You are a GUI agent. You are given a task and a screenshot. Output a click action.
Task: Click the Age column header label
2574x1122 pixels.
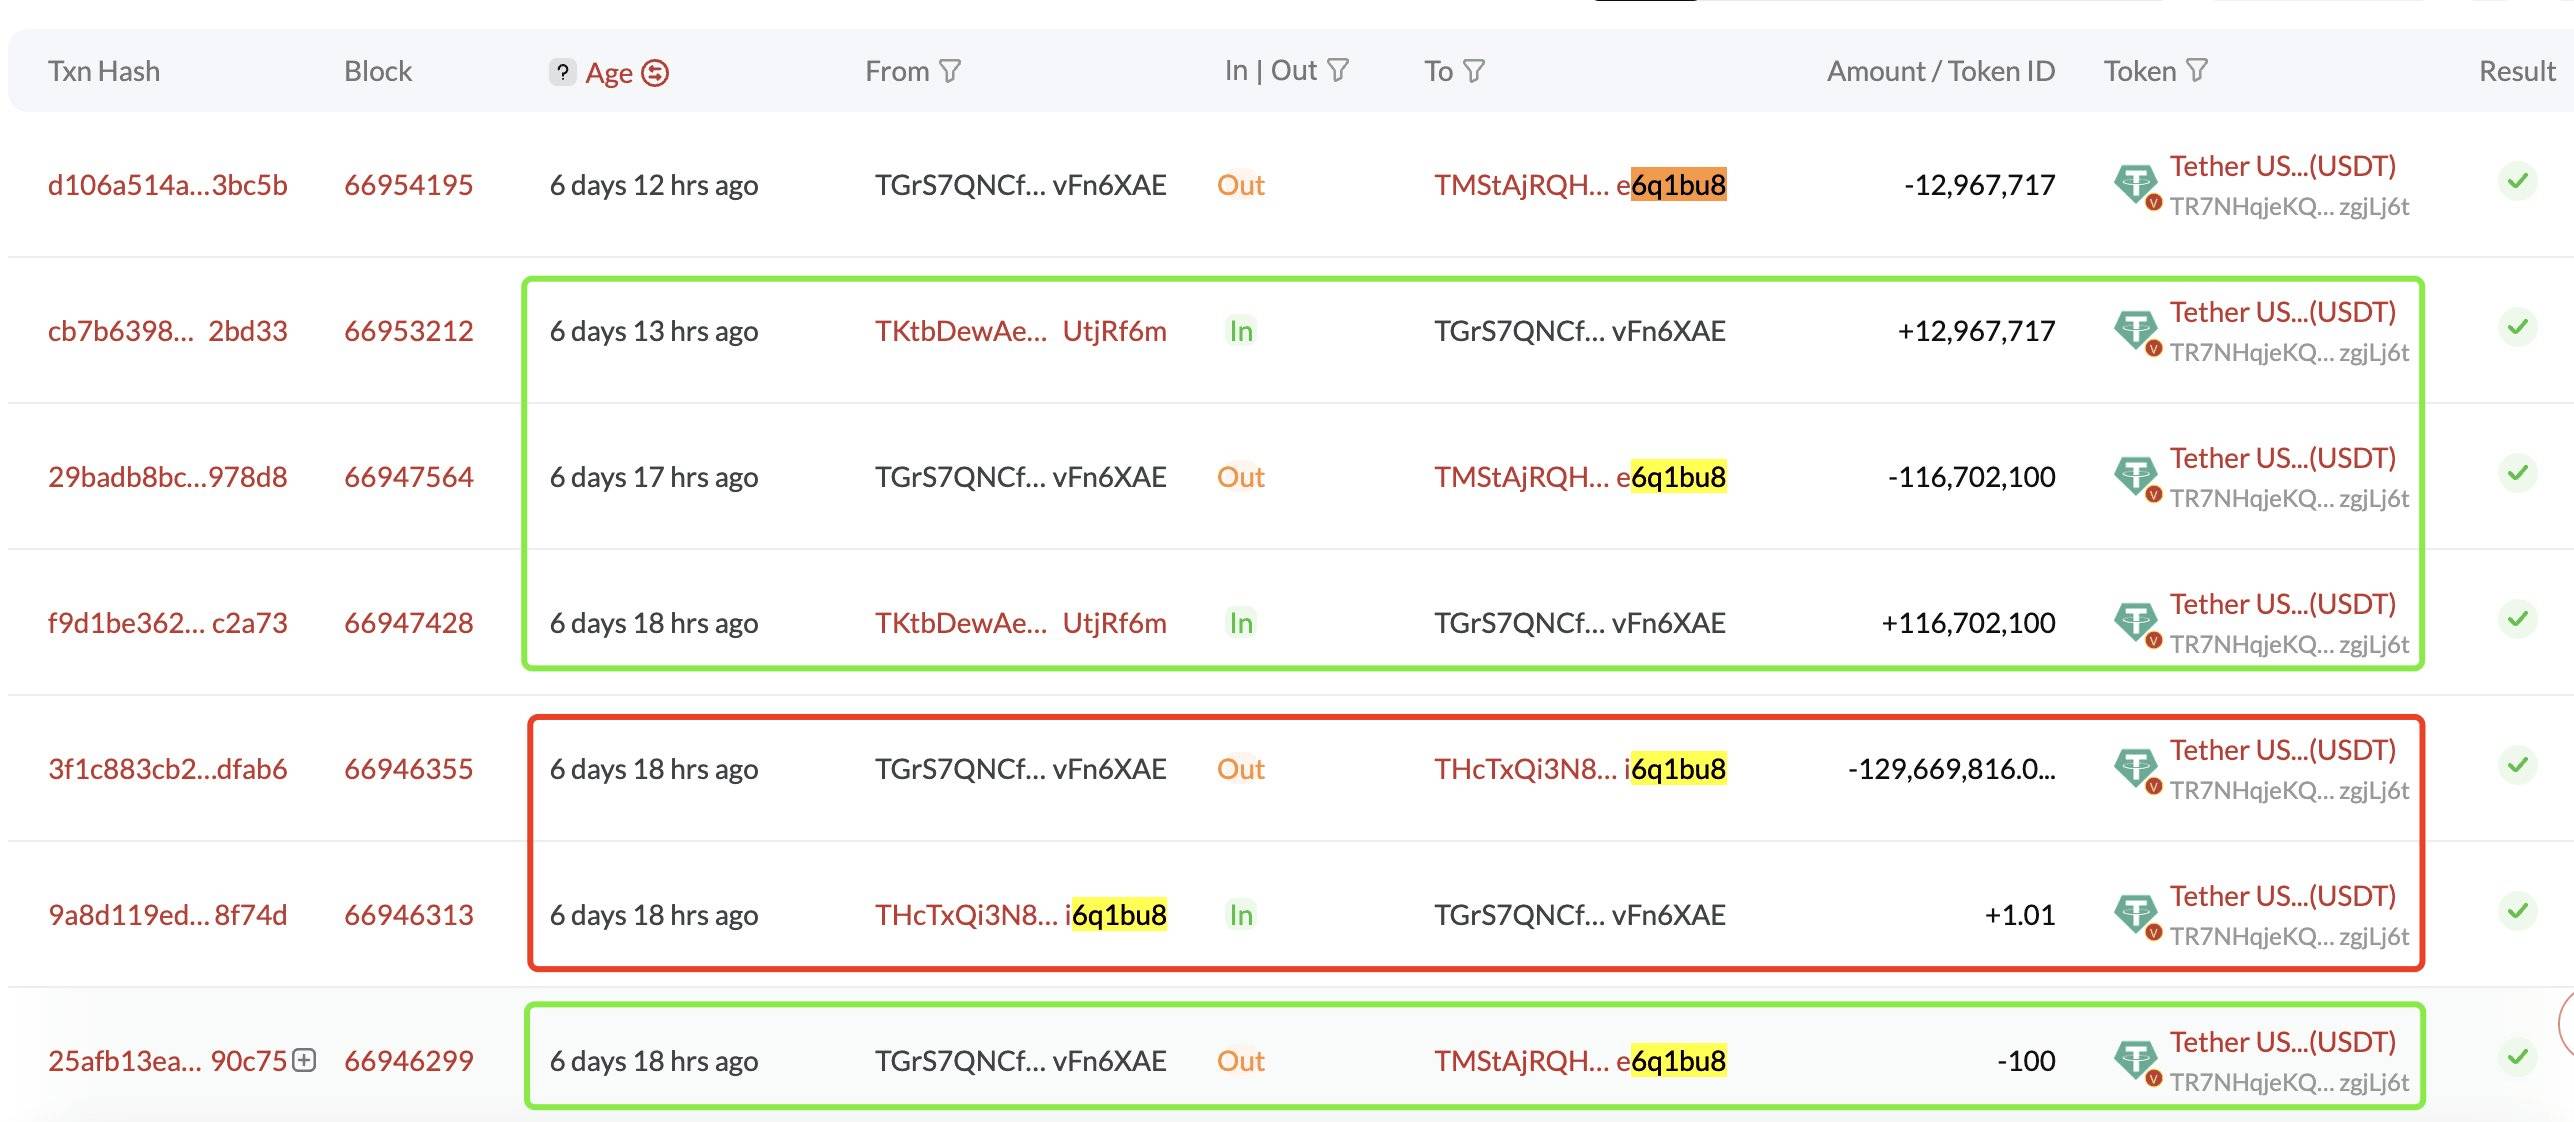(609, 73)
